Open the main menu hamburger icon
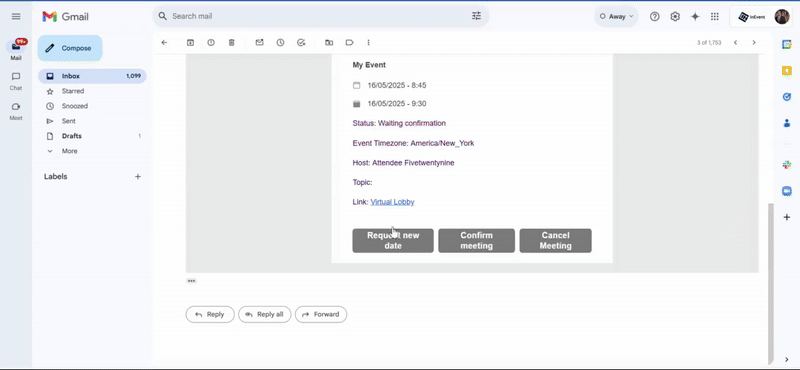This screenshot has width=800, height=370. click(x=16, y=16)
